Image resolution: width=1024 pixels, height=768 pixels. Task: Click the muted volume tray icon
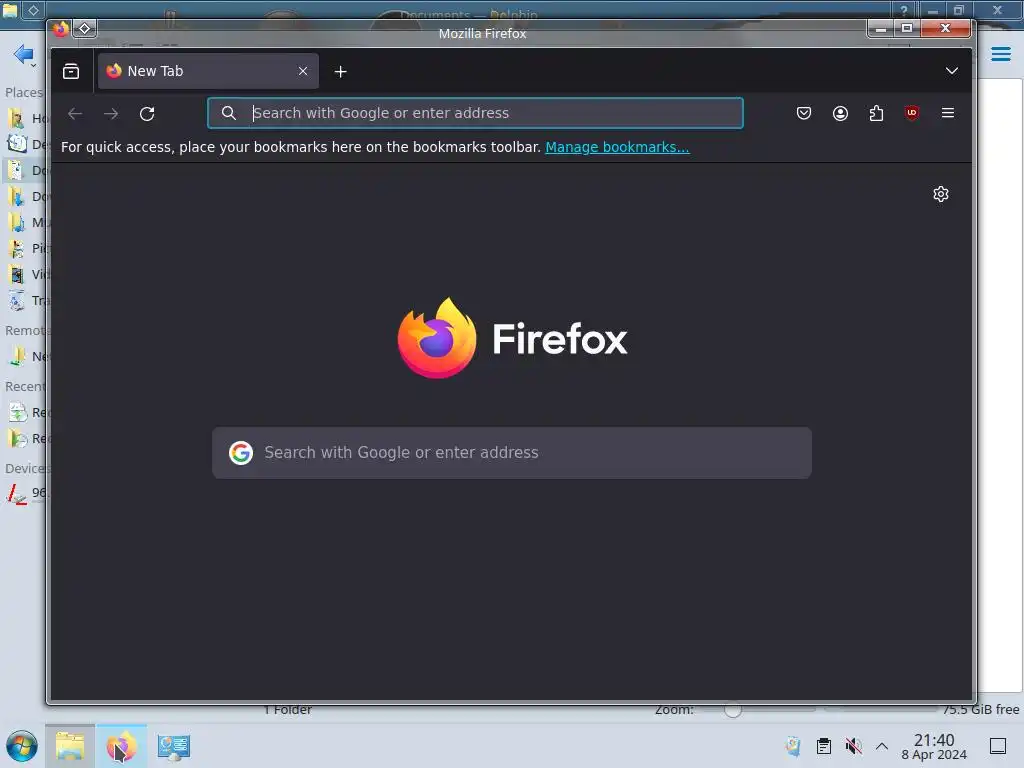click(x=853, y=746)
